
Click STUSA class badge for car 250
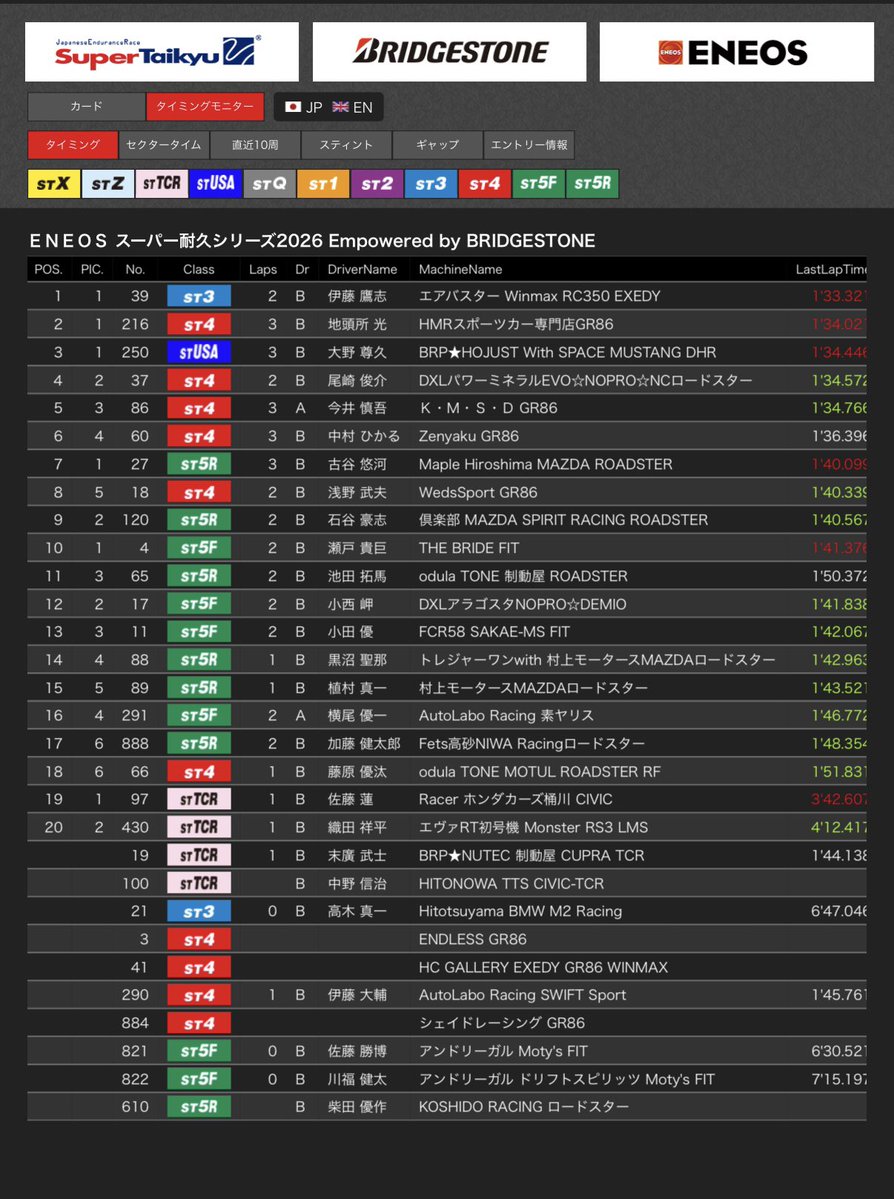coord(199,353)
